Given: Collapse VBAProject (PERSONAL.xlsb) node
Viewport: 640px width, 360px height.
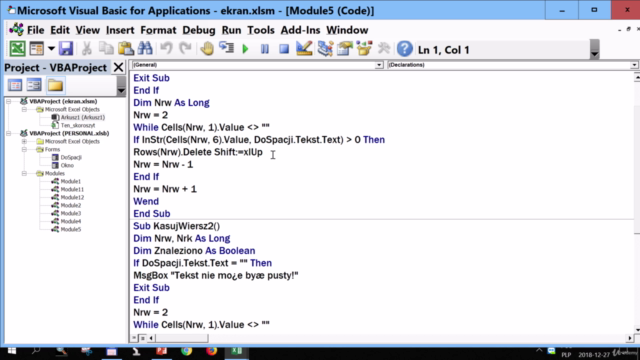Looking at the screenshot, I should [x=9, y=133].
